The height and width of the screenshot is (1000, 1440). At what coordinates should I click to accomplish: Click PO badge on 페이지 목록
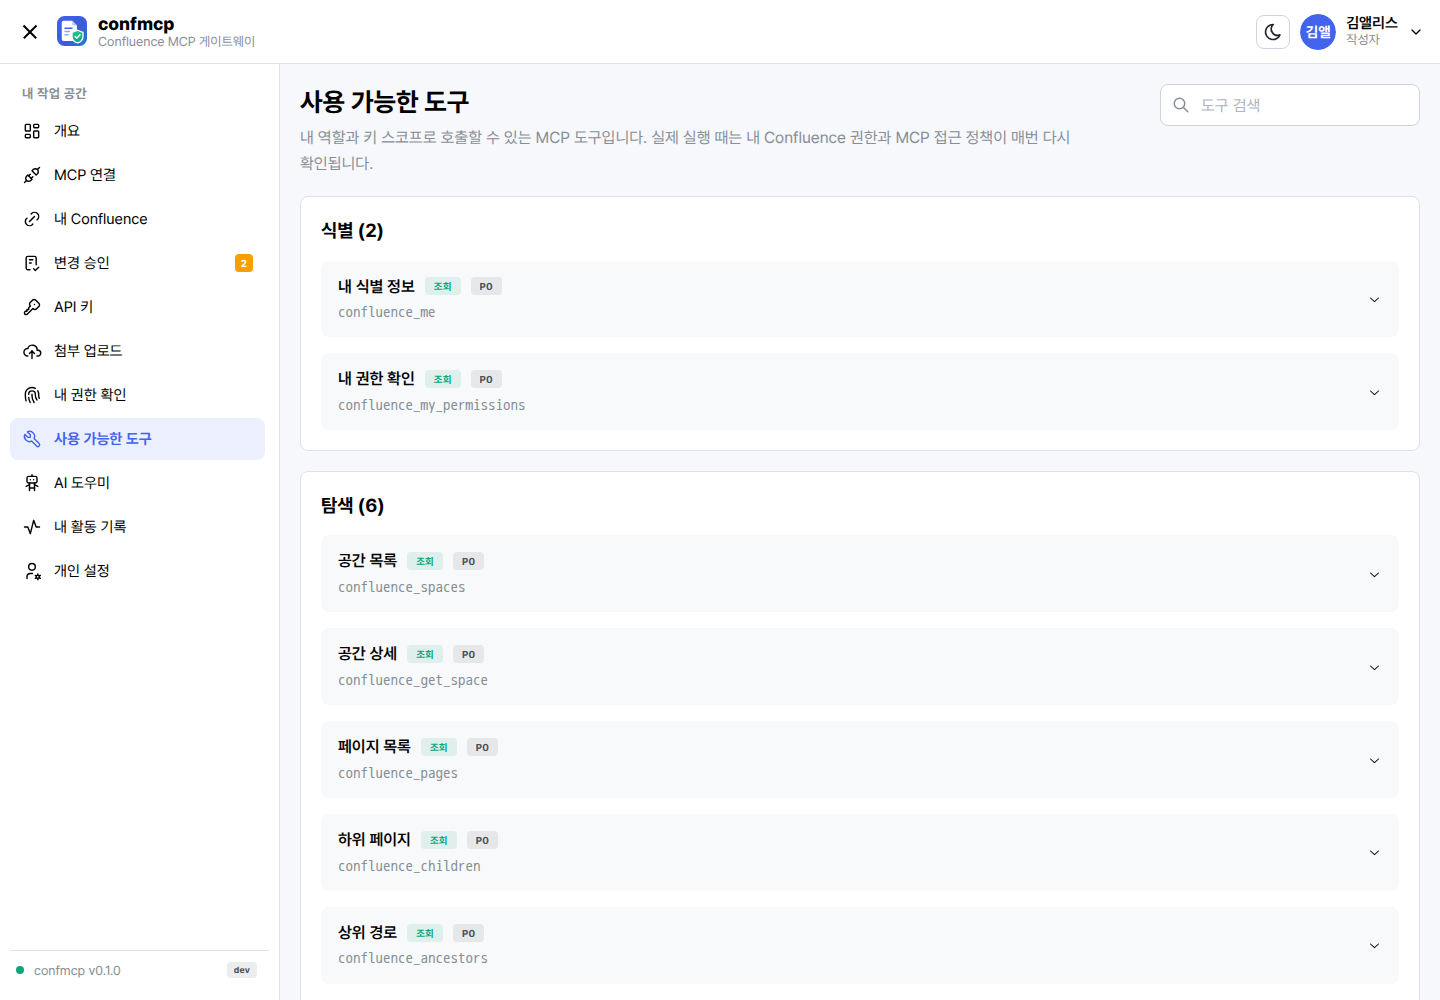[482, 747]
